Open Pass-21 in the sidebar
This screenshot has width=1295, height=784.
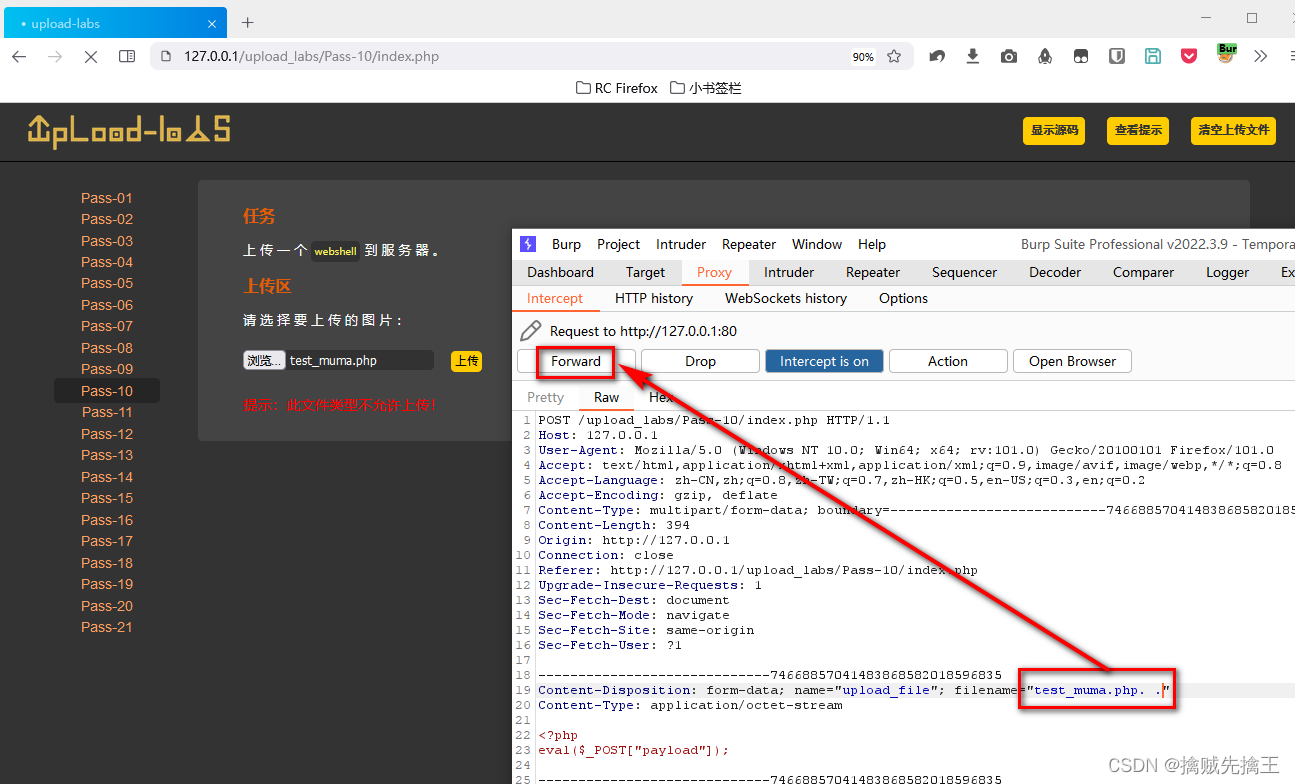107,627
